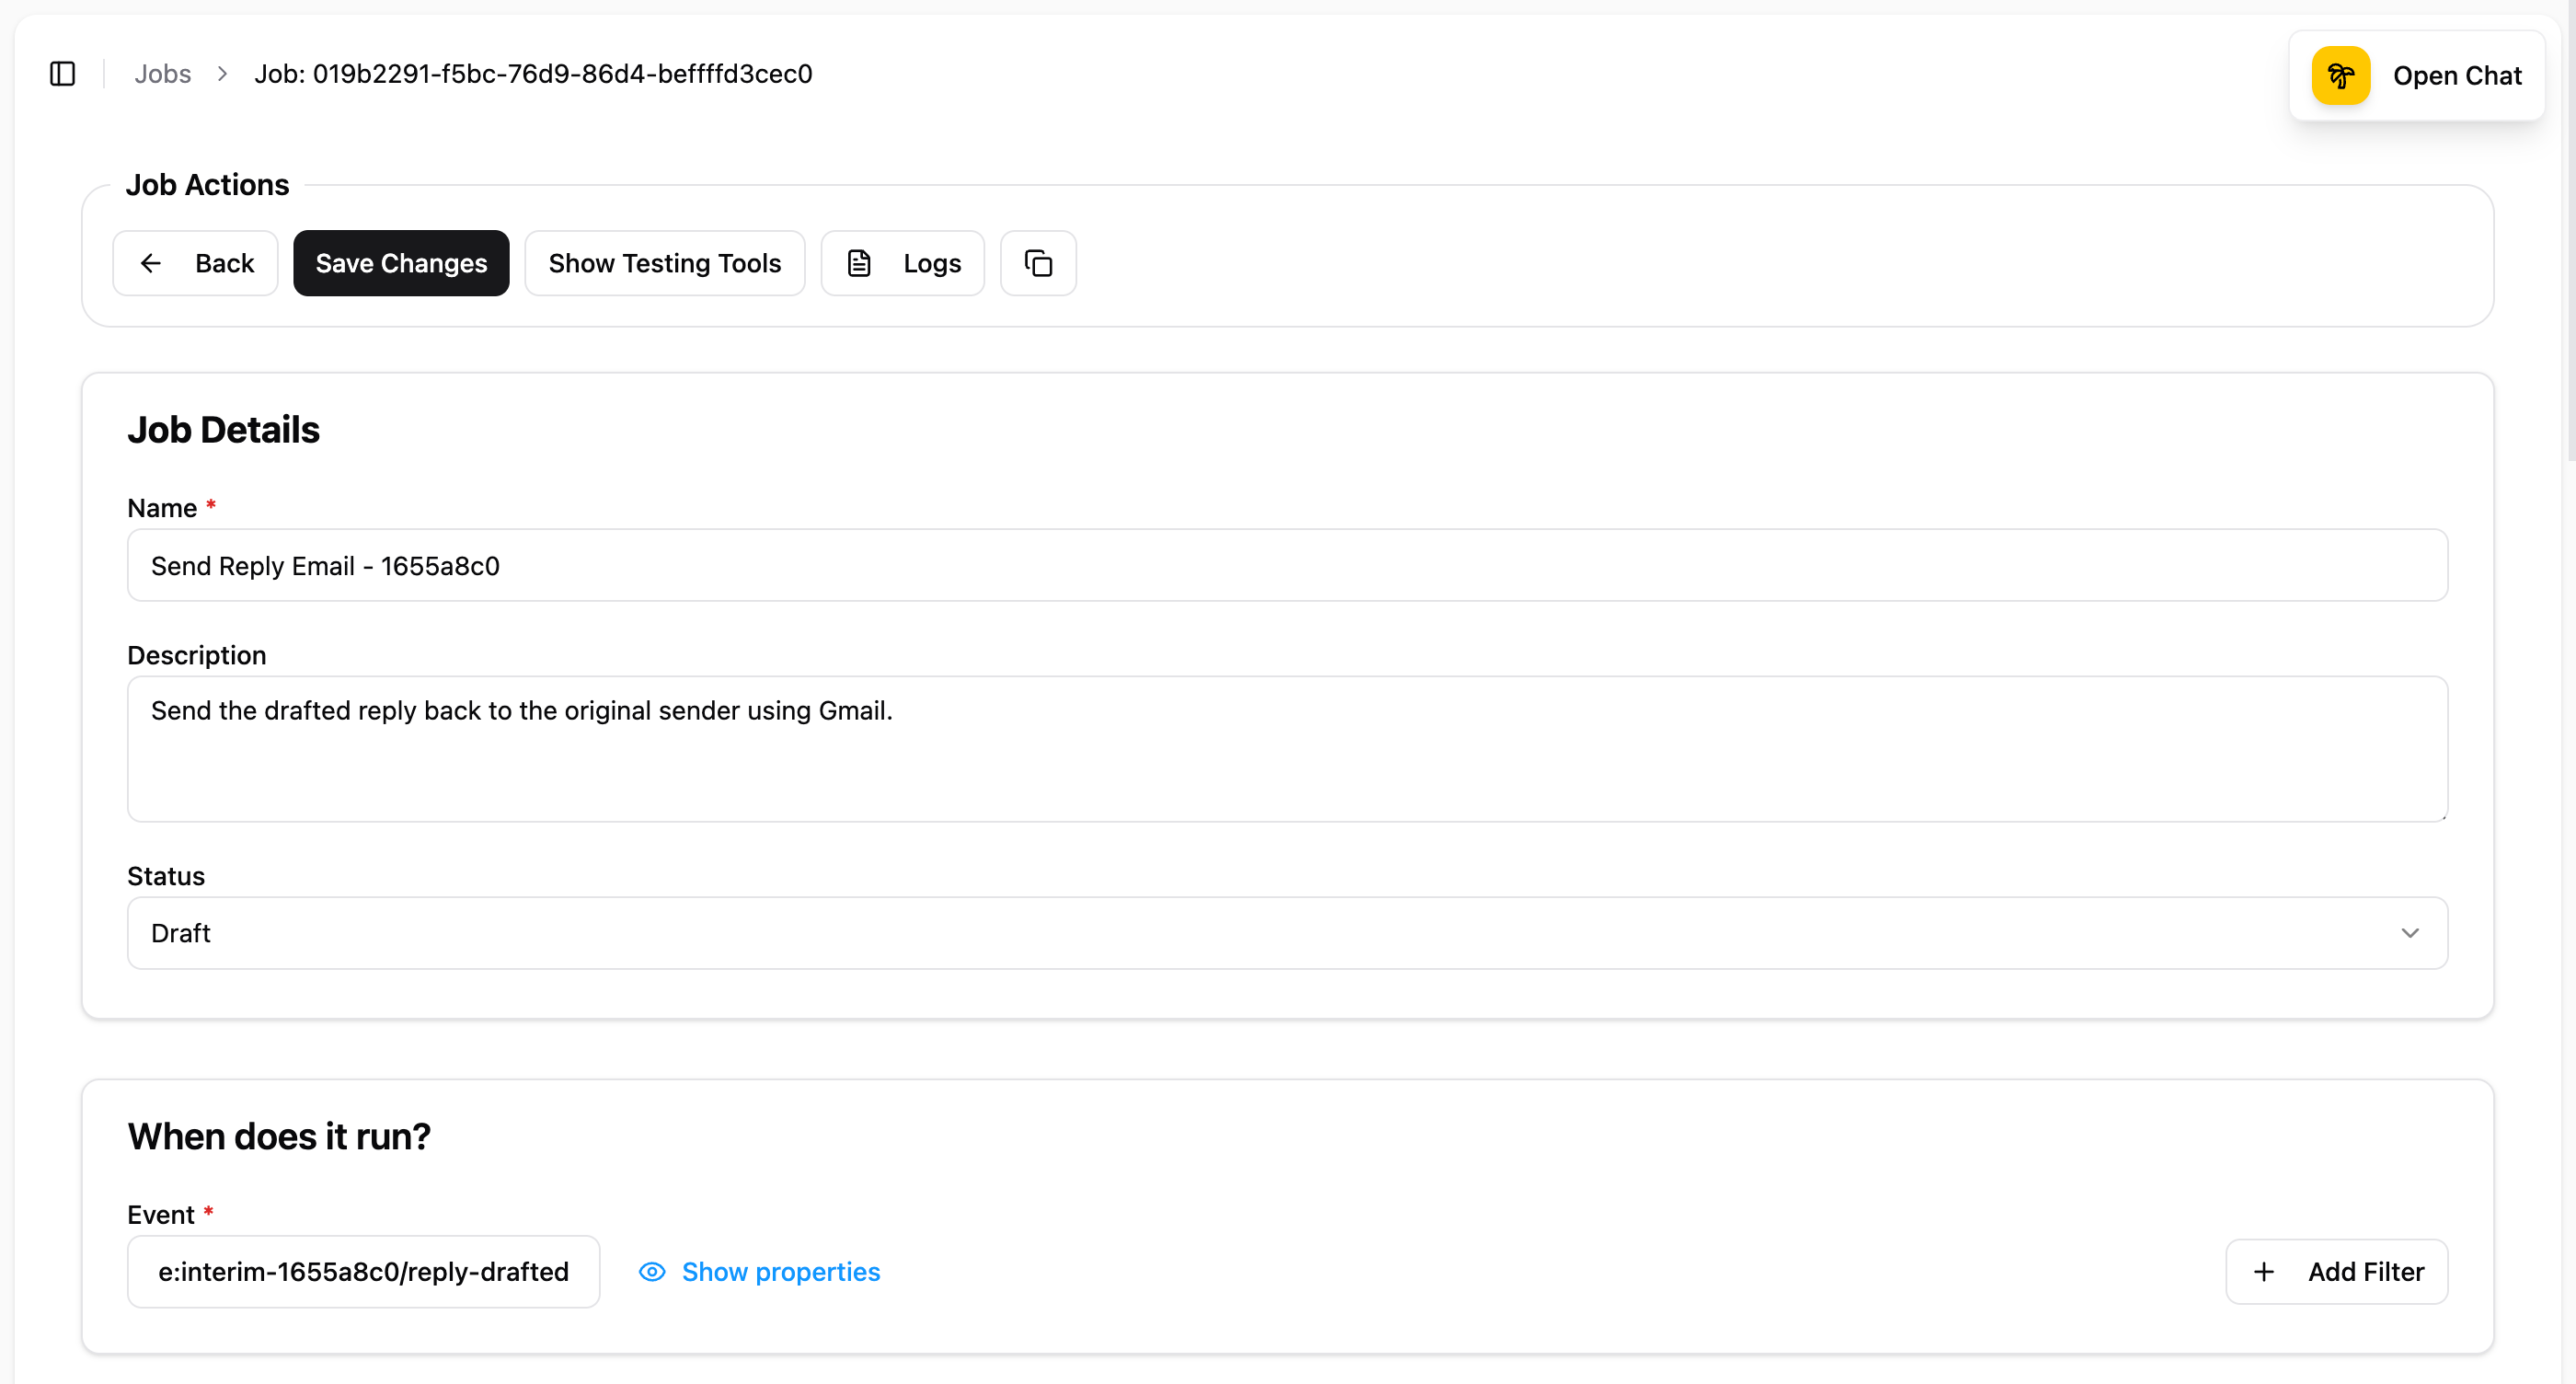Click the Add Filter button
Image resolution: width=2576 pixels, height=1384 pixels.
pos(2336,1271)
